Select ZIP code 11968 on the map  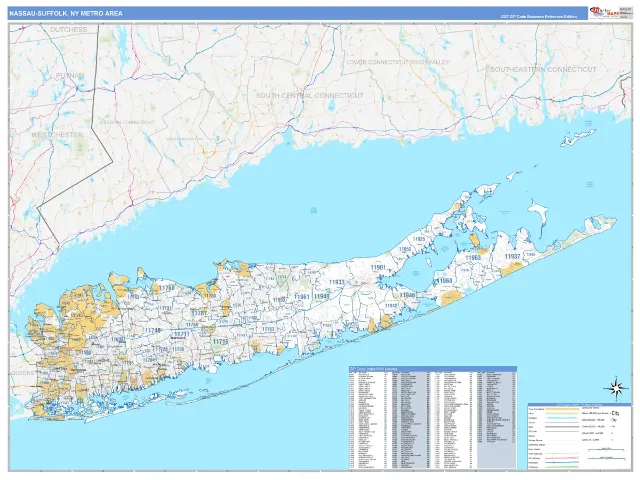pos(444,281)
